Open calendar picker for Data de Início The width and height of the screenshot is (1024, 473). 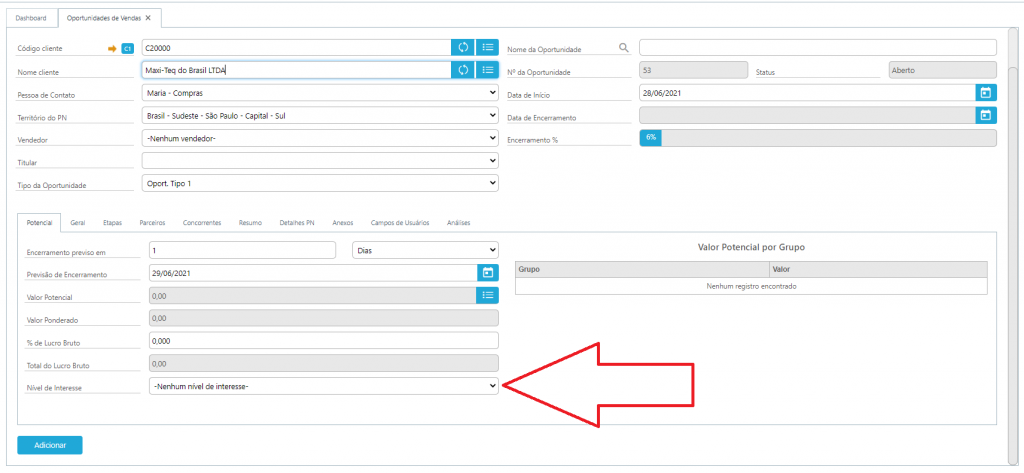(985, 93)
